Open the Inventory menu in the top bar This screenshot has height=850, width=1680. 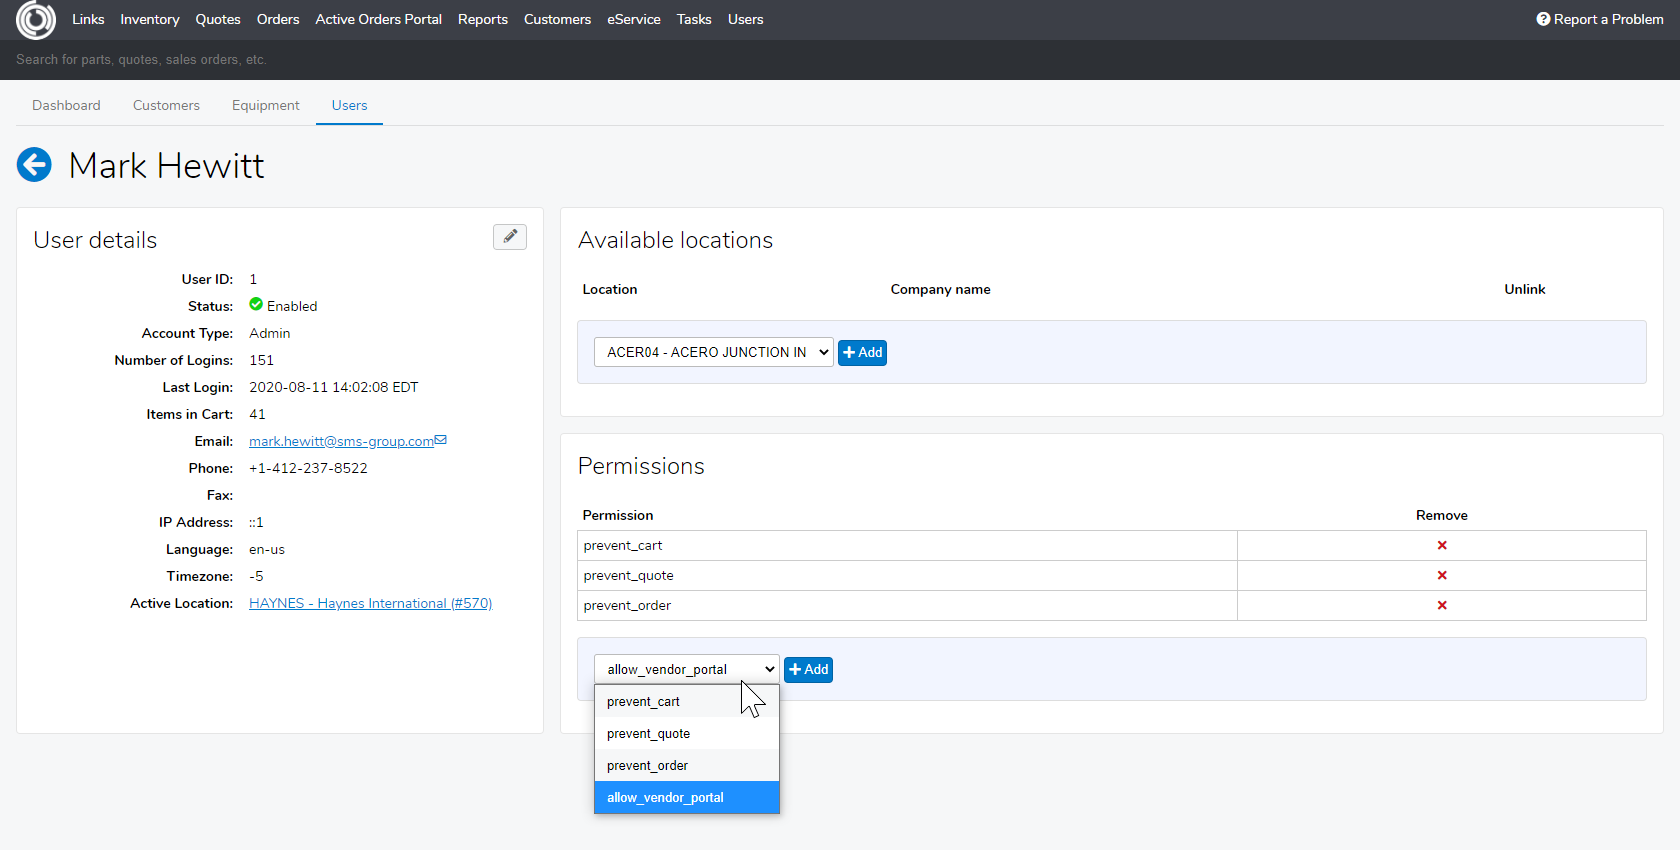point(150,20)
